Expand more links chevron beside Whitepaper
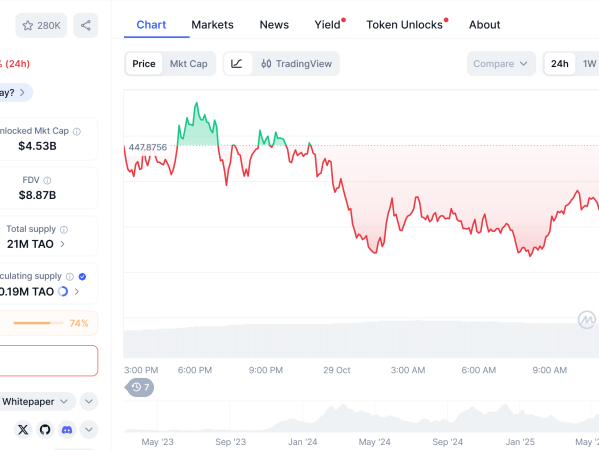Image resolution: width=599 pixels, height=450 pixels. click(x=89, y=401)
